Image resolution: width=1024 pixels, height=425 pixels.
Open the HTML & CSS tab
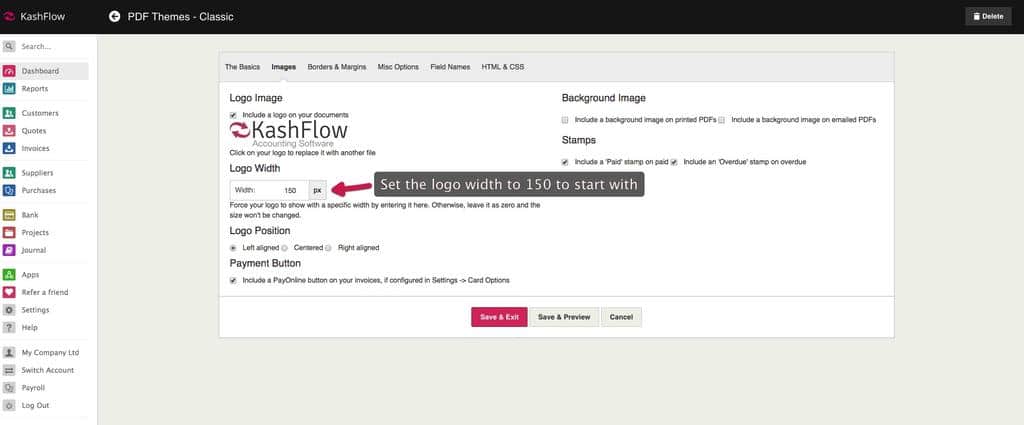(x=503, y=67)
